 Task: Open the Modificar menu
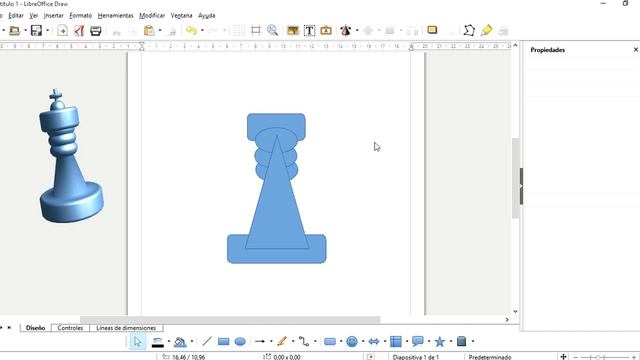tap(152, 16)
